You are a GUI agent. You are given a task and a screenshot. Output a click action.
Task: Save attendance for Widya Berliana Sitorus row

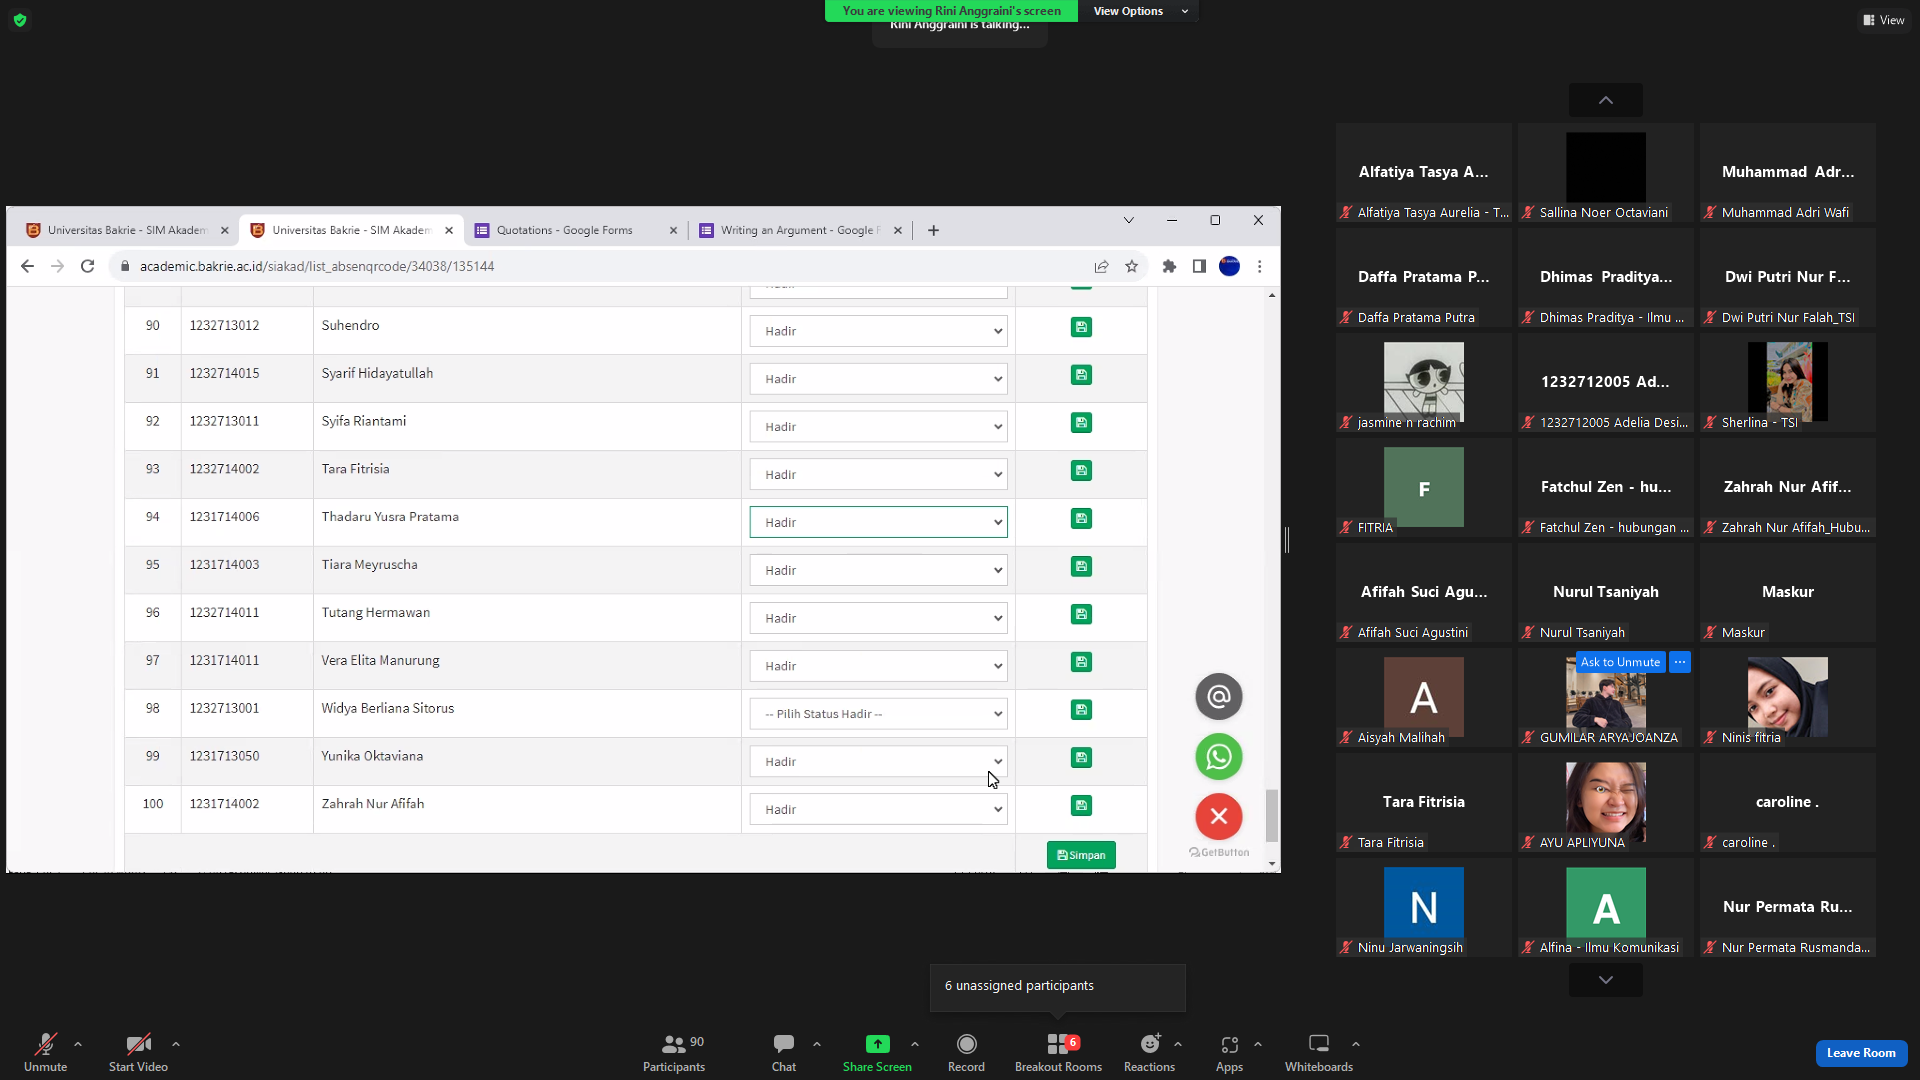(x=1081, y=710)
